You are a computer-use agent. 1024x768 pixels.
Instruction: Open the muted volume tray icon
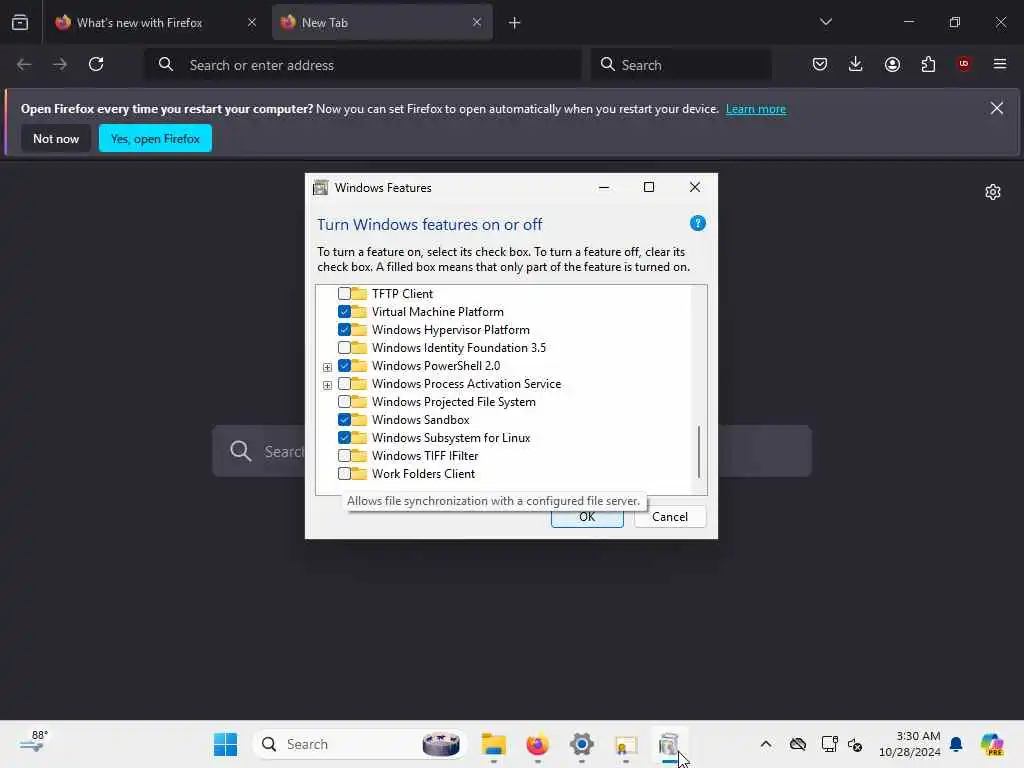(x=855, y=744)
